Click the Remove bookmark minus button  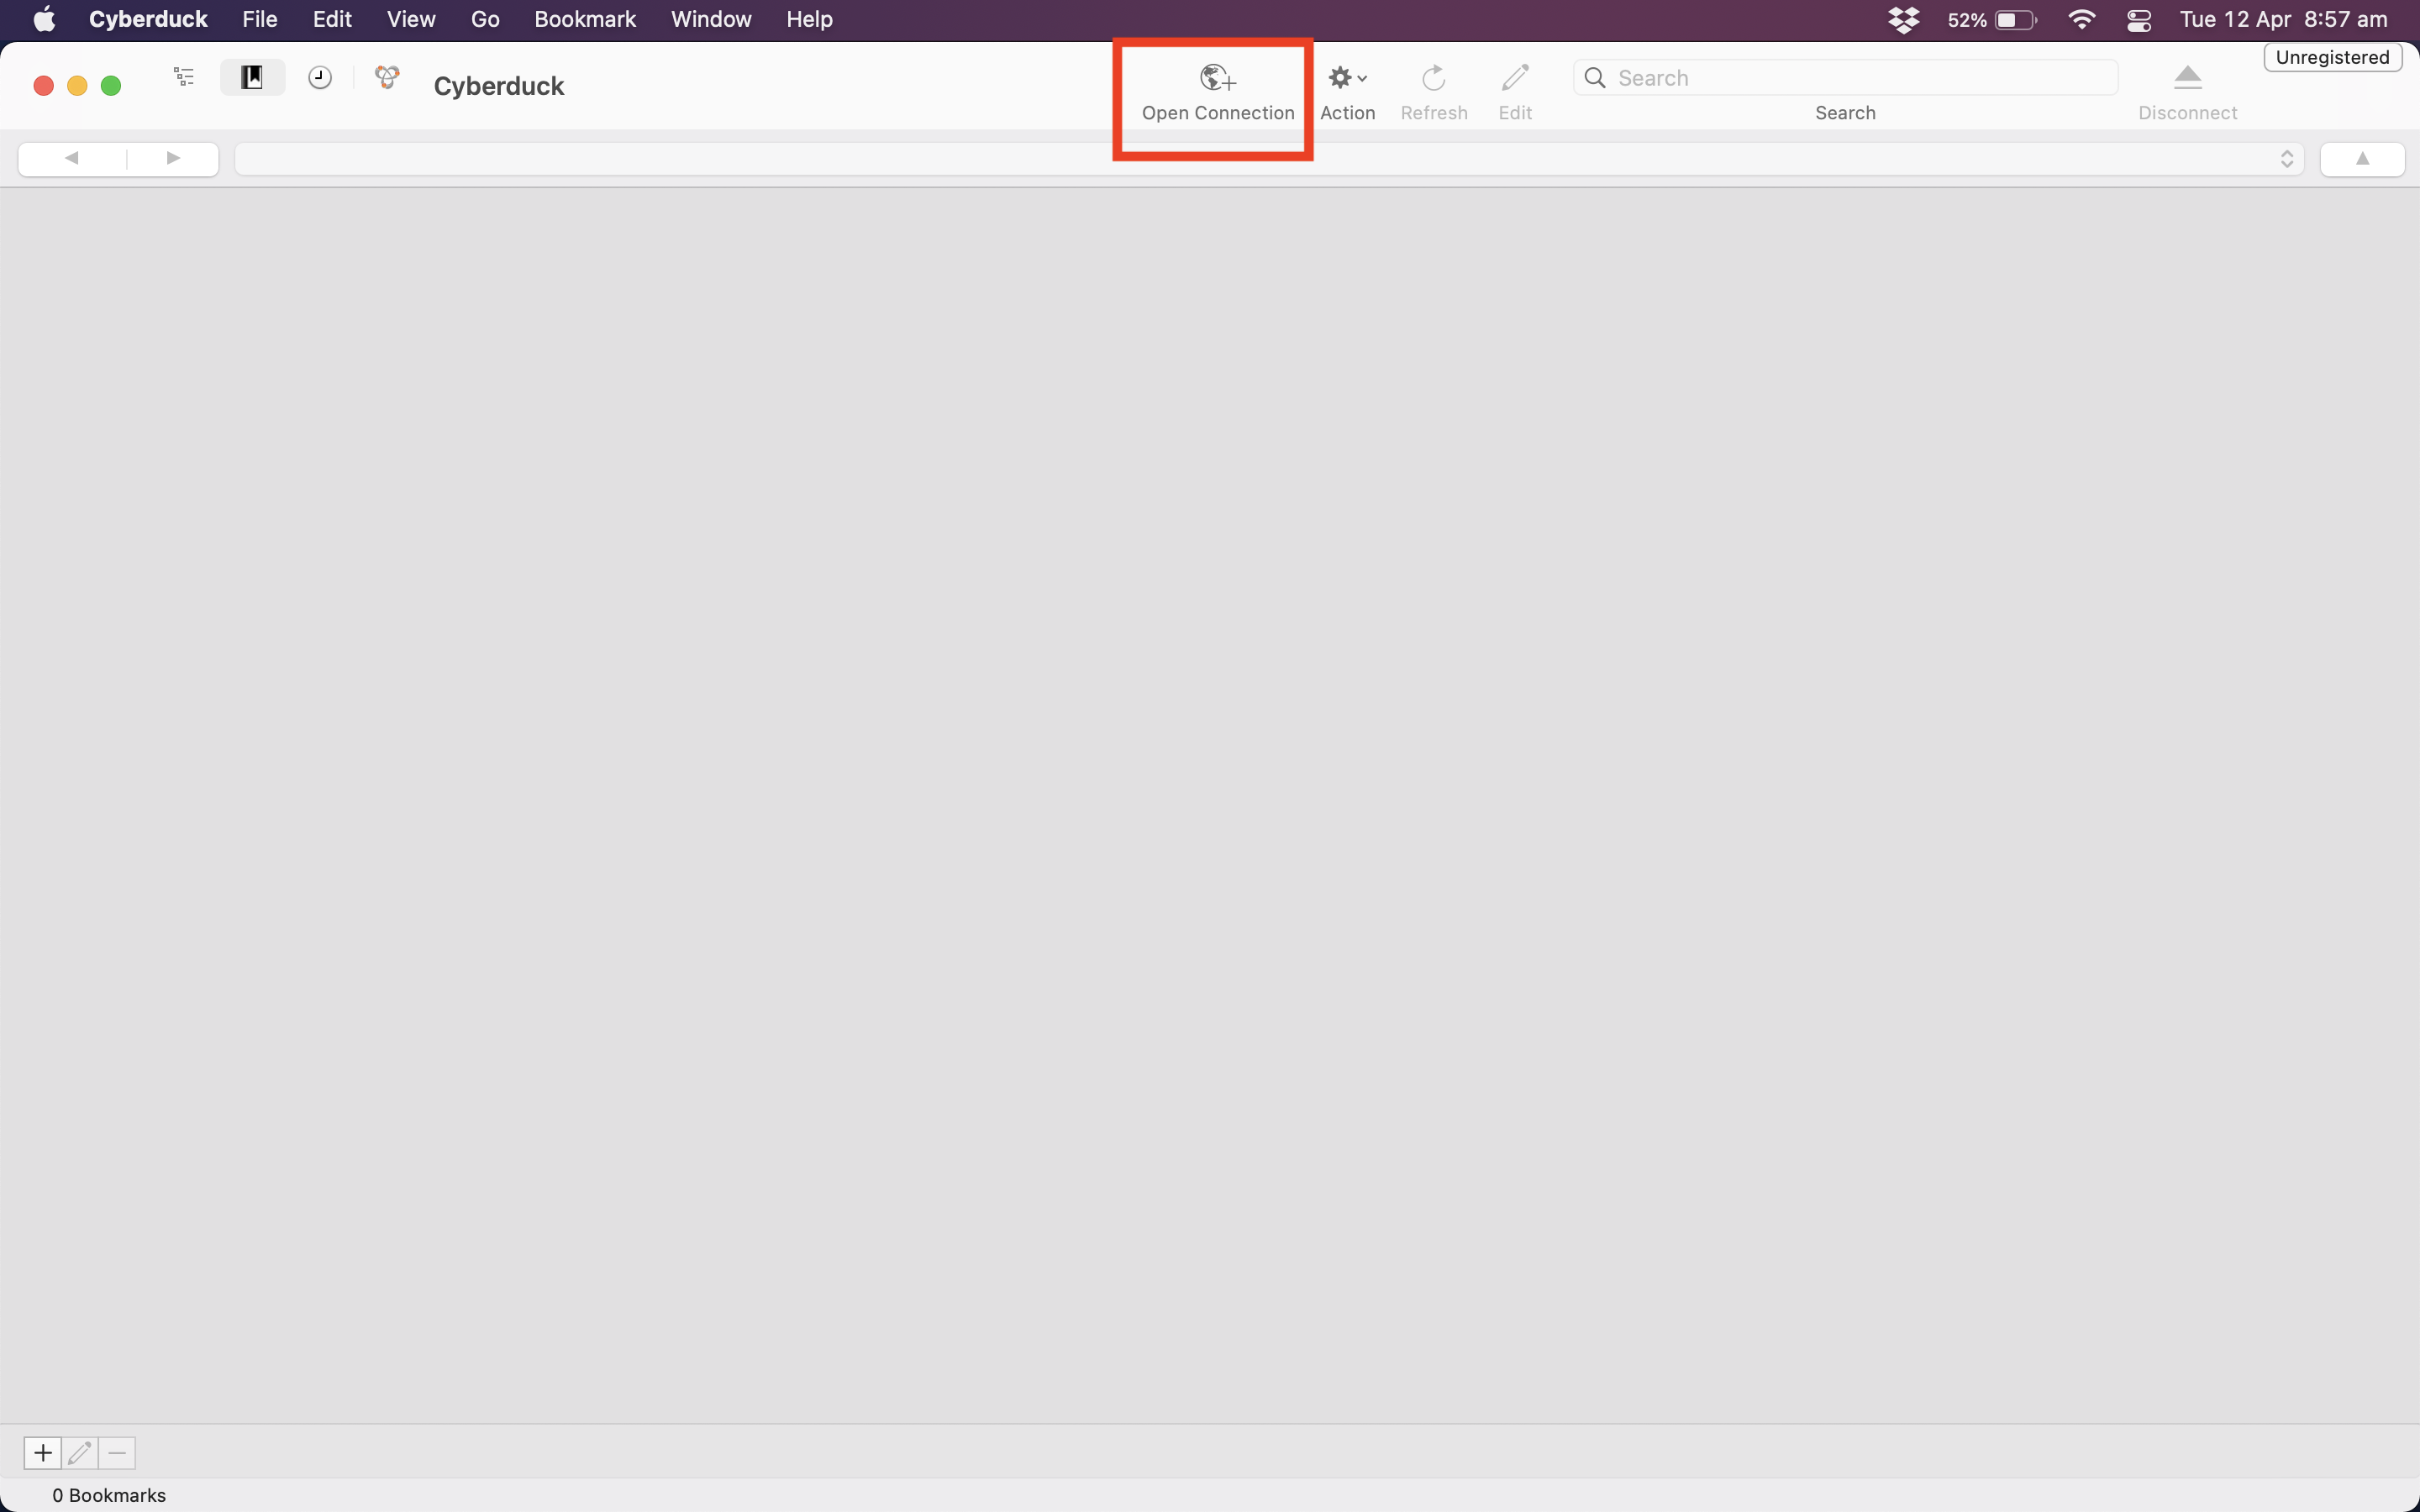[117, 1451]
